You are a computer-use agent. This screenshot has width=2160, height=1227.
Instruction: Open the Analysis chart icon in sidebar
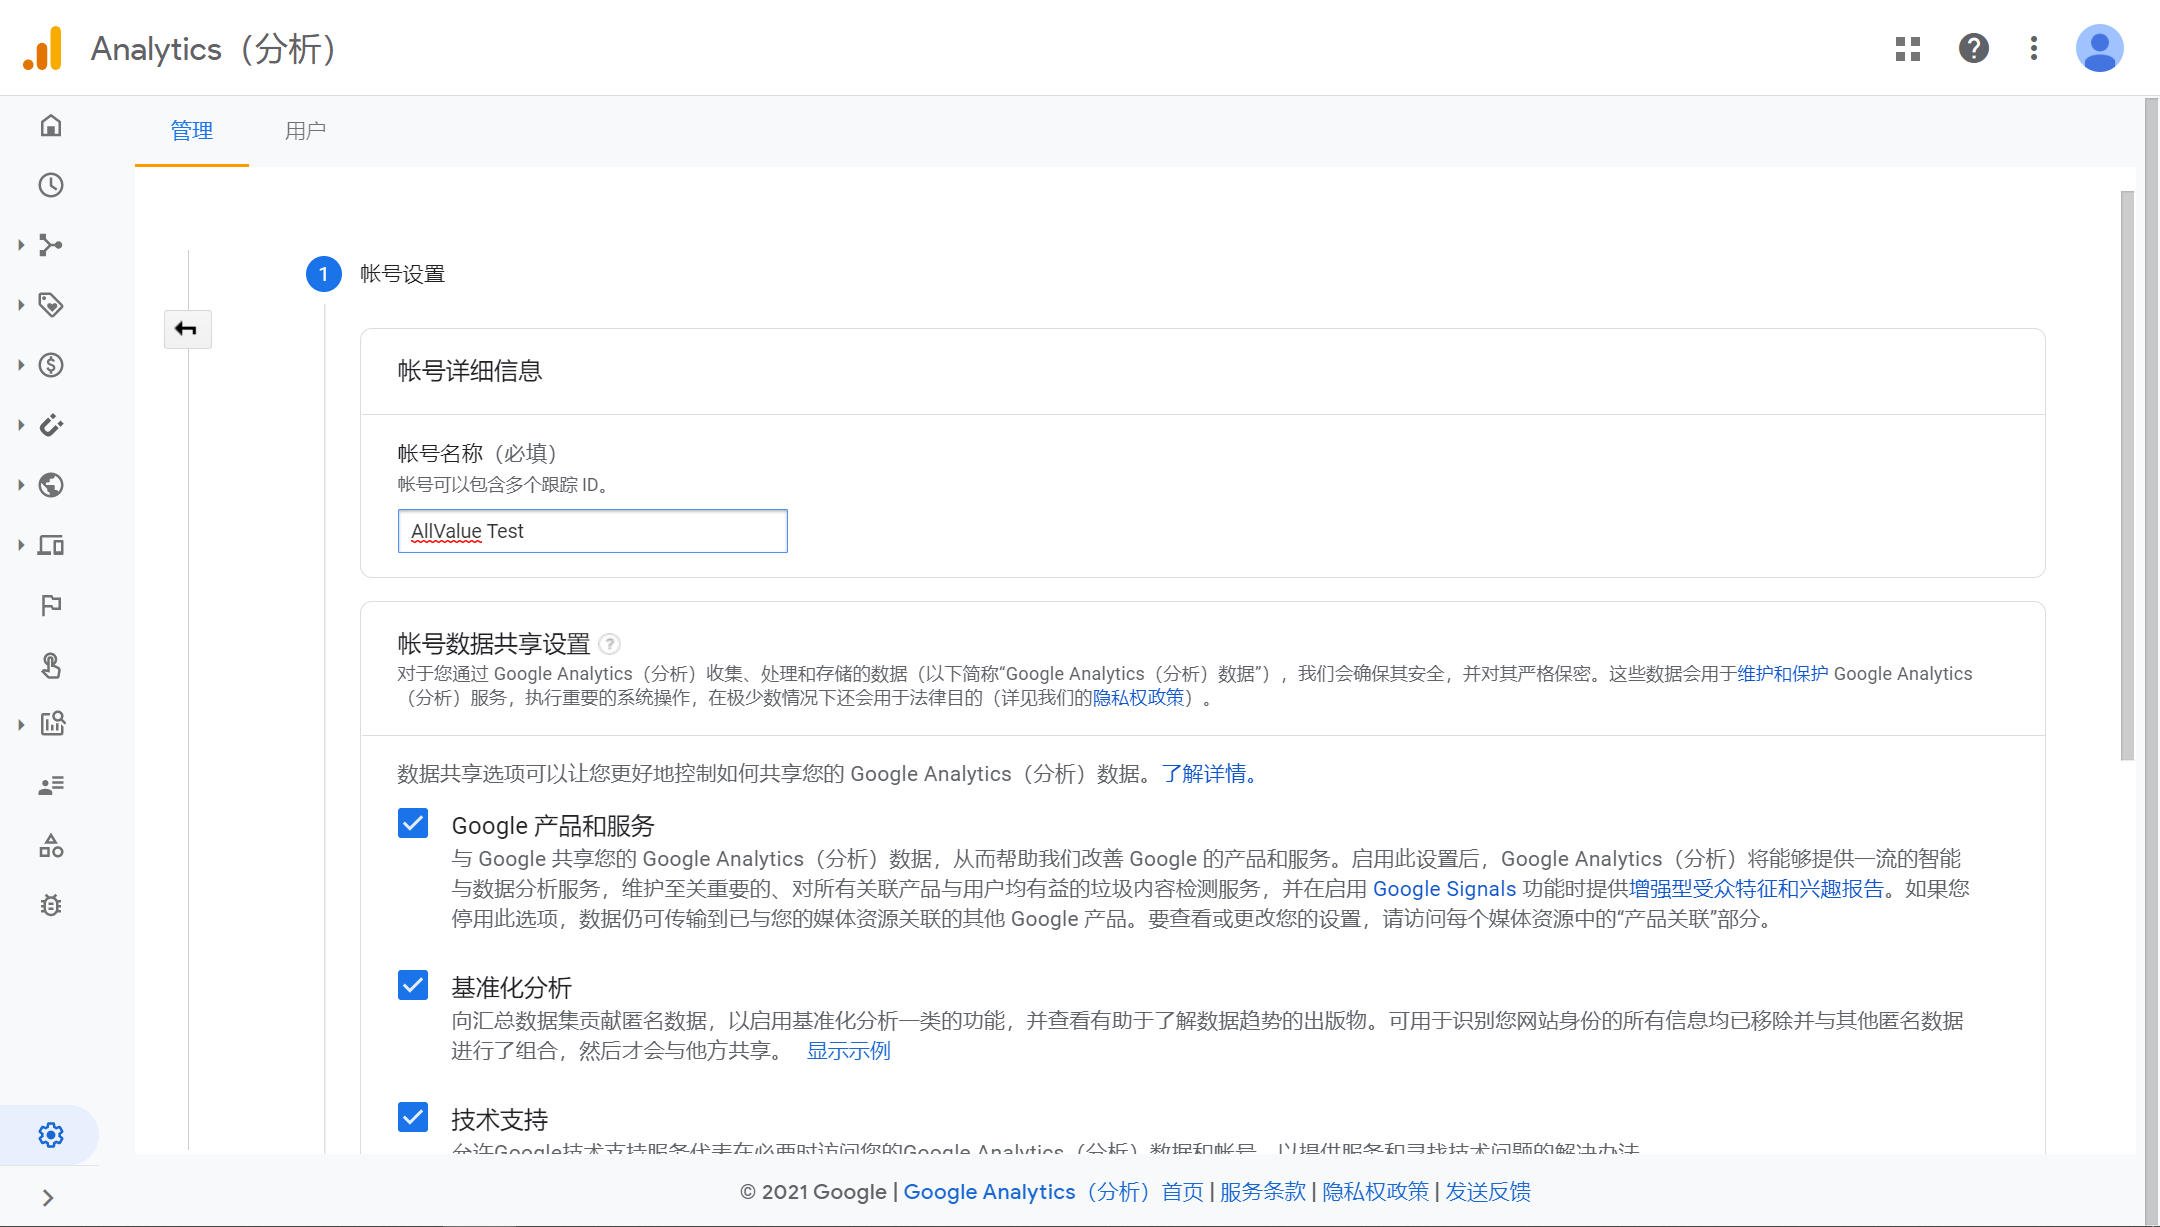(x=51, y=724)
